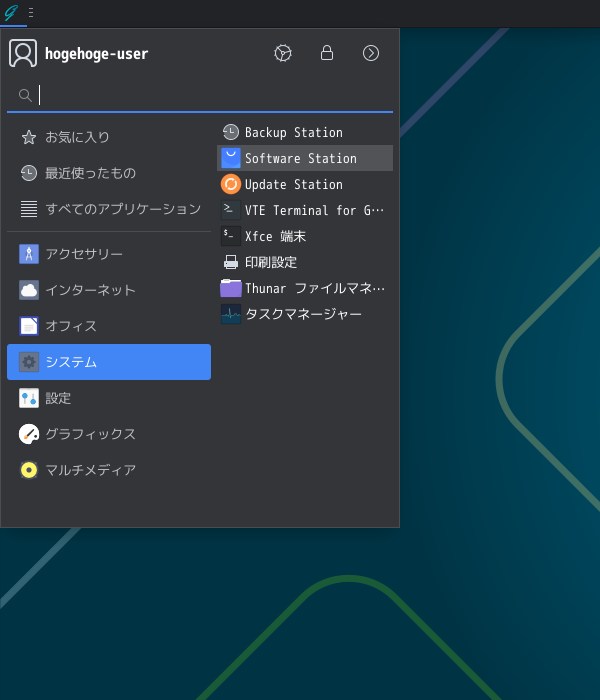The width and height of the screenshot is (600, 700).
Task: Launch タスクマネージャー task manager
Action: pos(305,314)
